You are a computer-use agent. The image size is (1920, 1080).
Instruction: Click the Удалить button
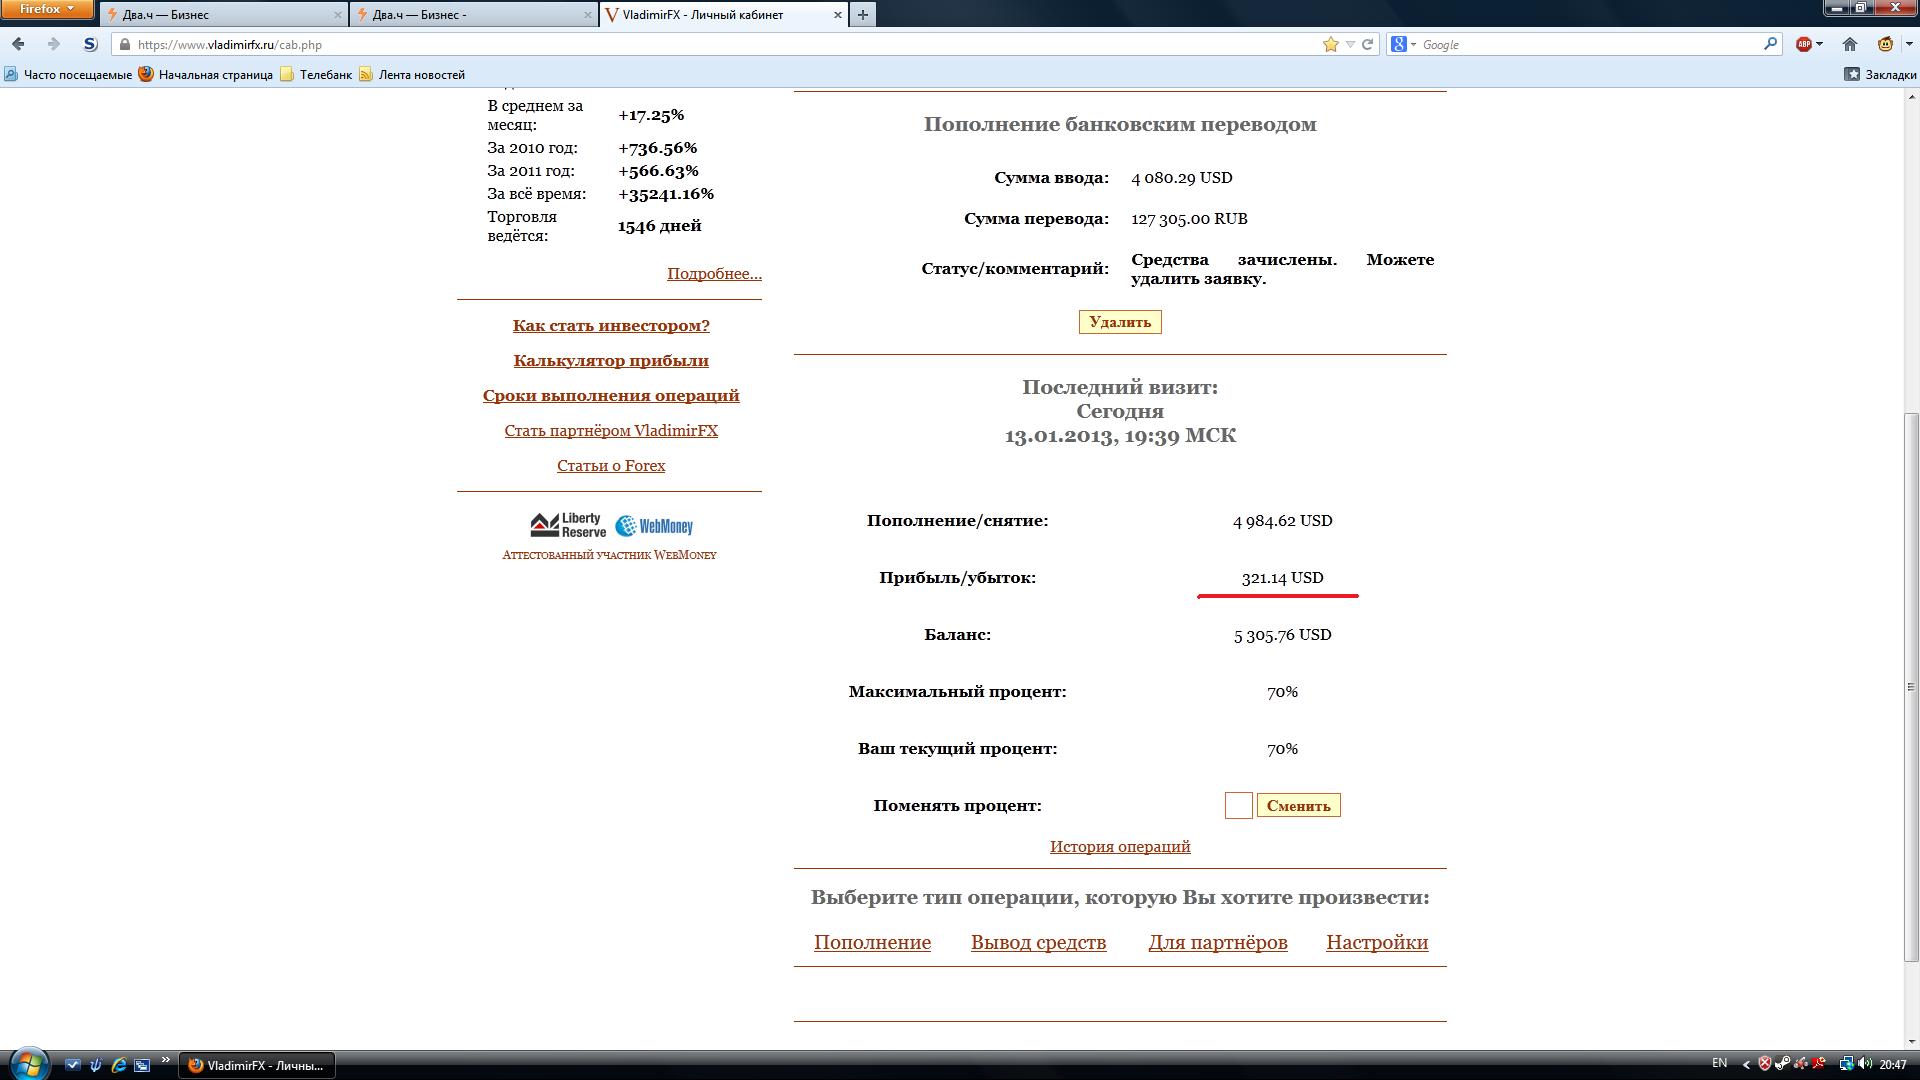pos(1119,322)
